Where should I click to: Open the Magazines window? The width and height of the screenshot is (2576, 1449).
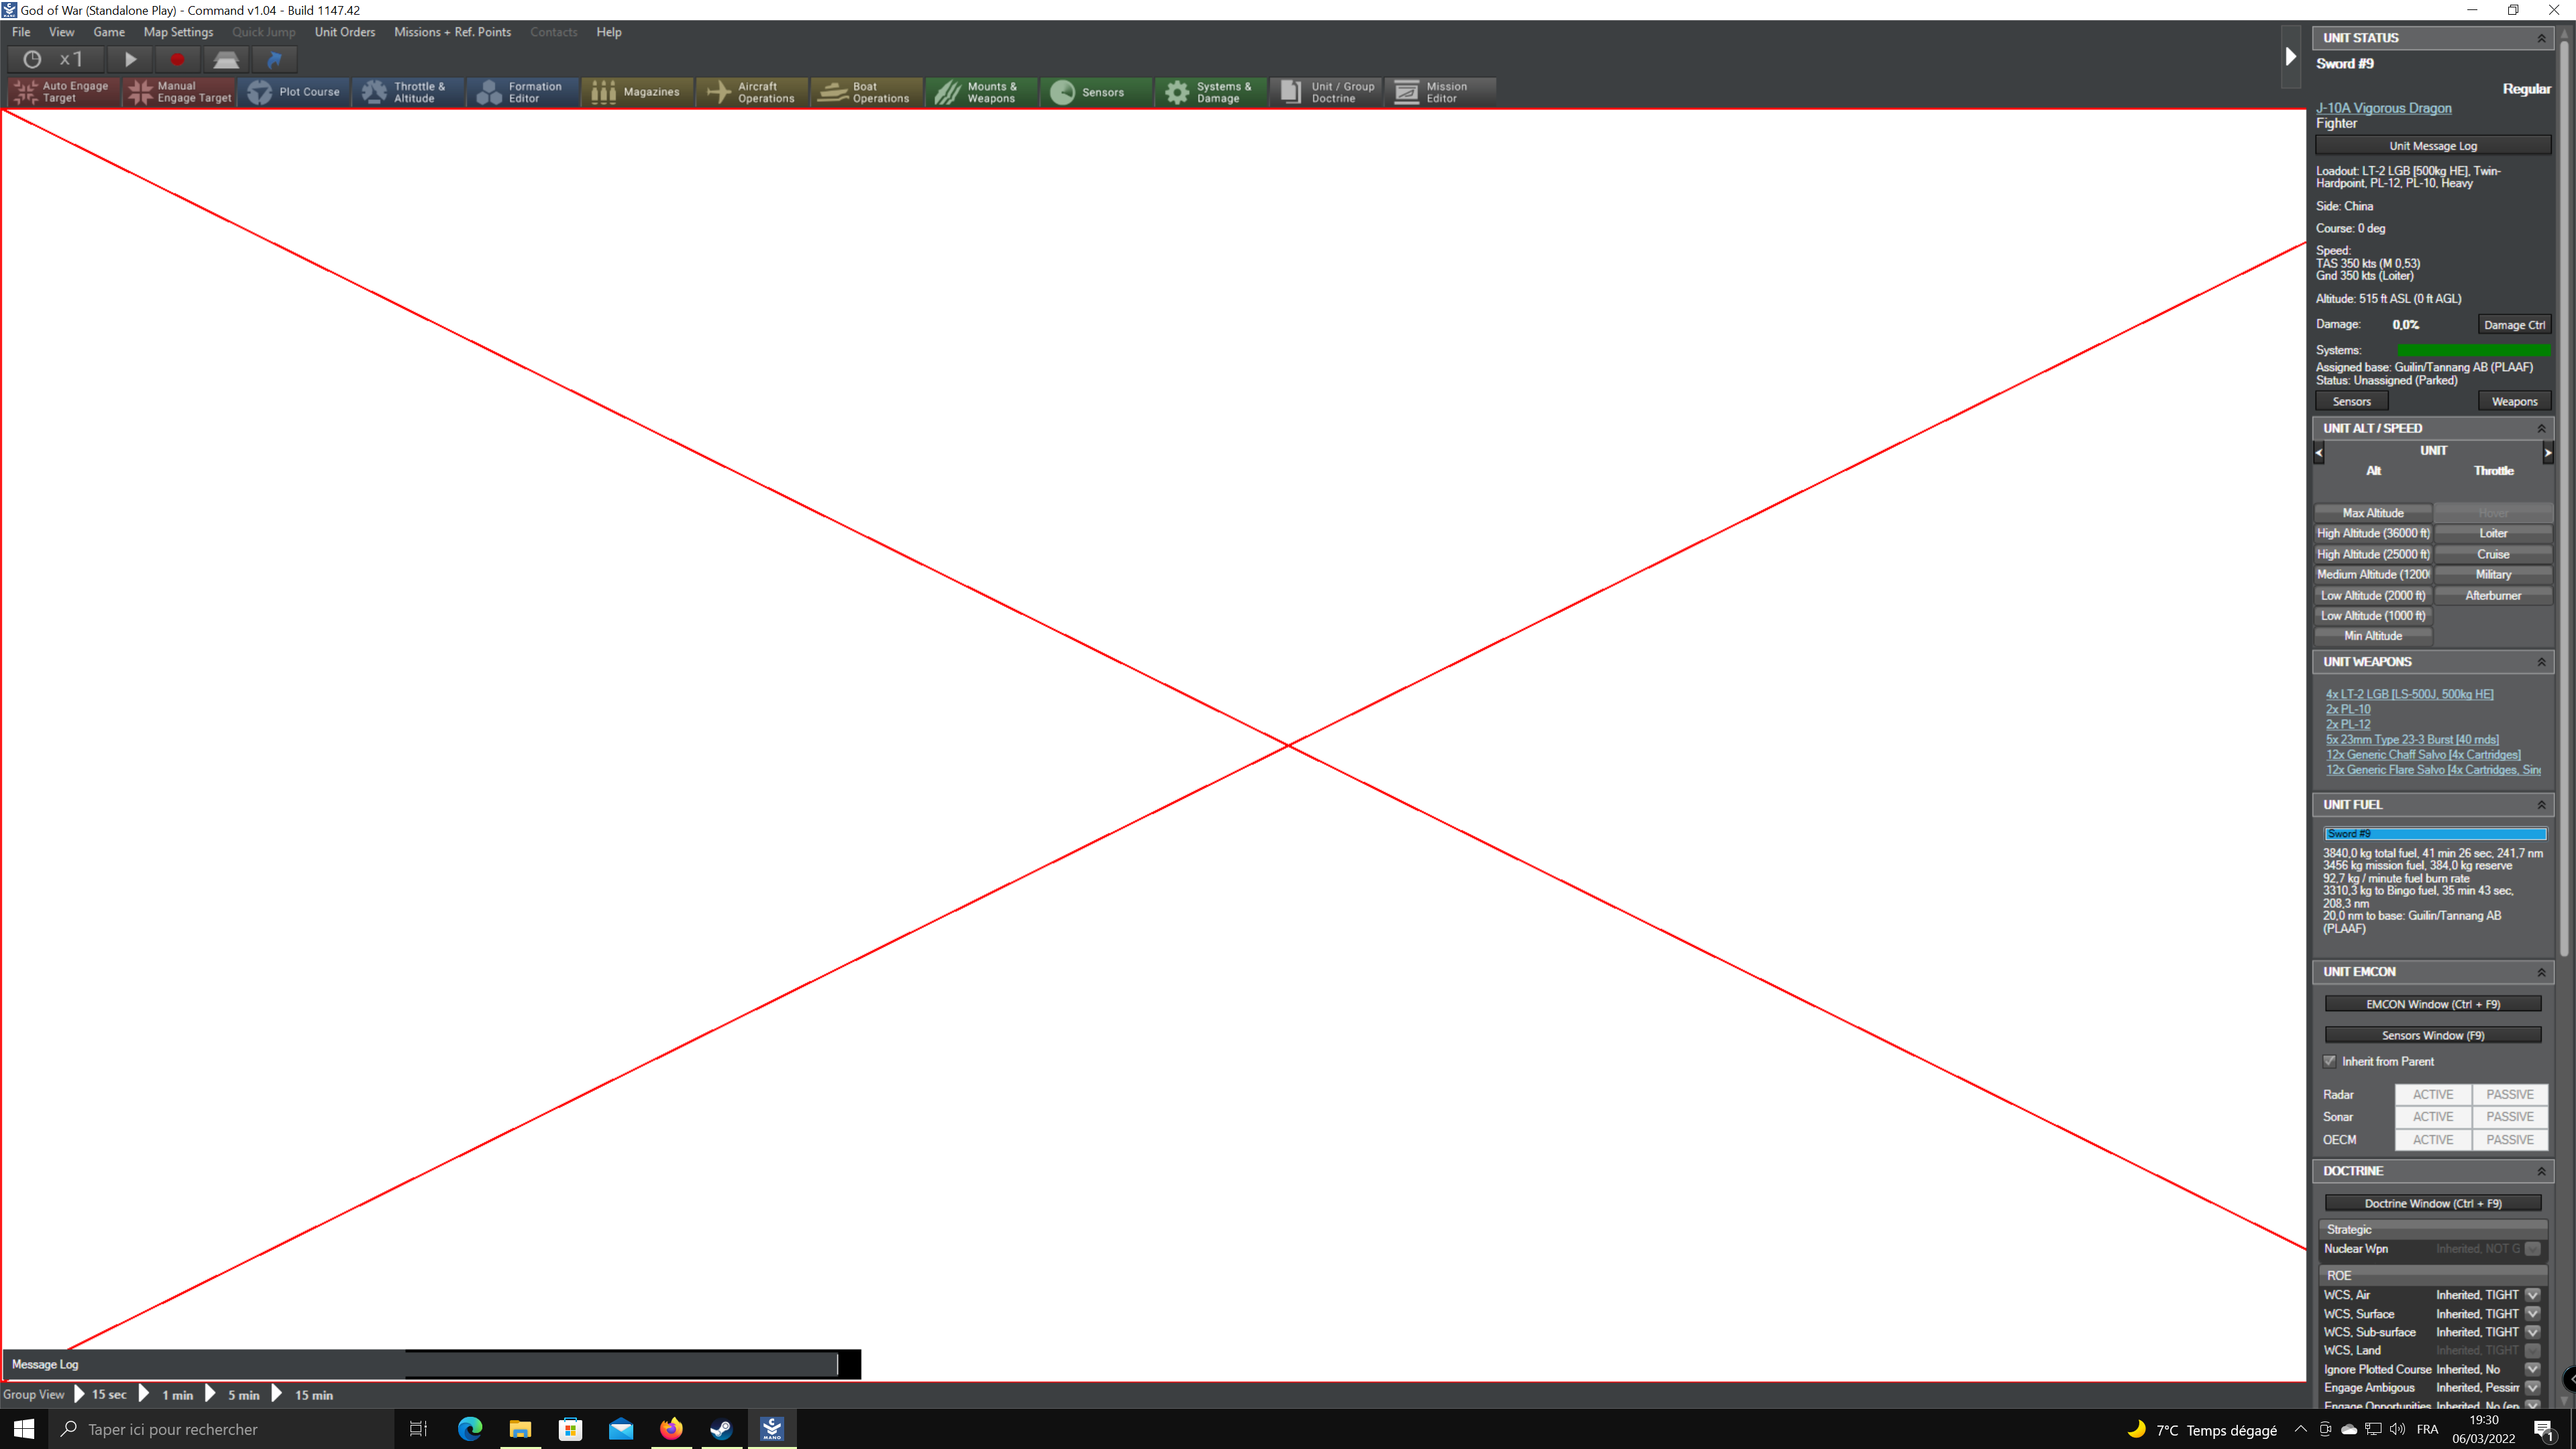(636, 92)
